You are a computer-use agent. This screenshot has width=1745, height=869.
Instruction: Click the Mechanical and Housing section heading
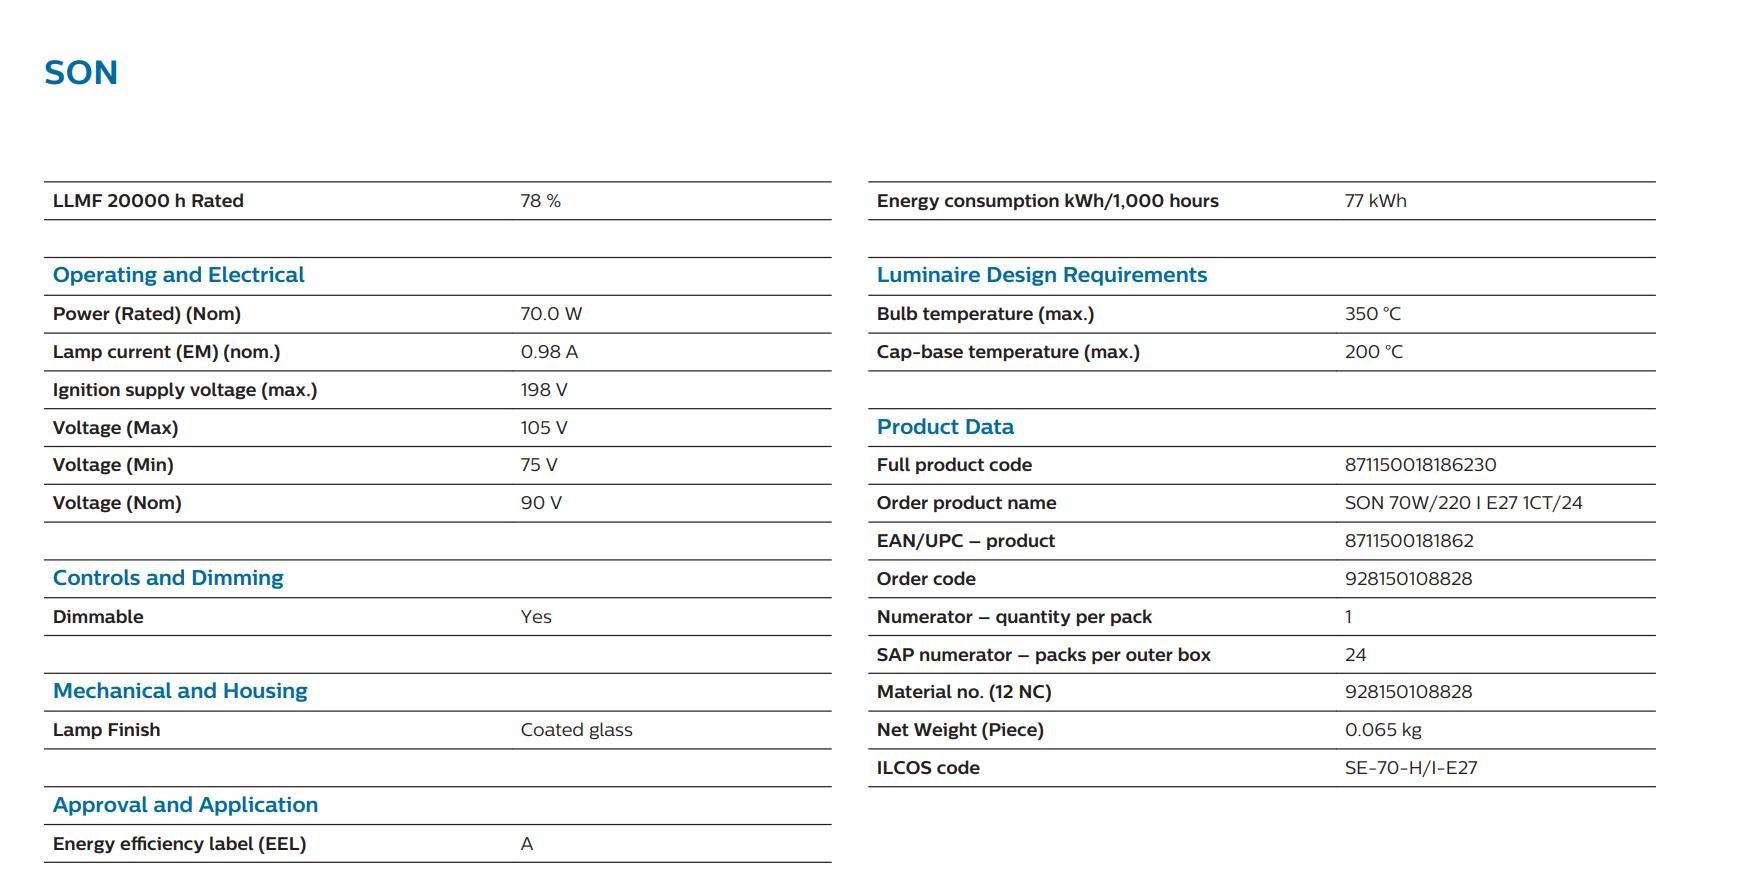click(x=180, y=691)
